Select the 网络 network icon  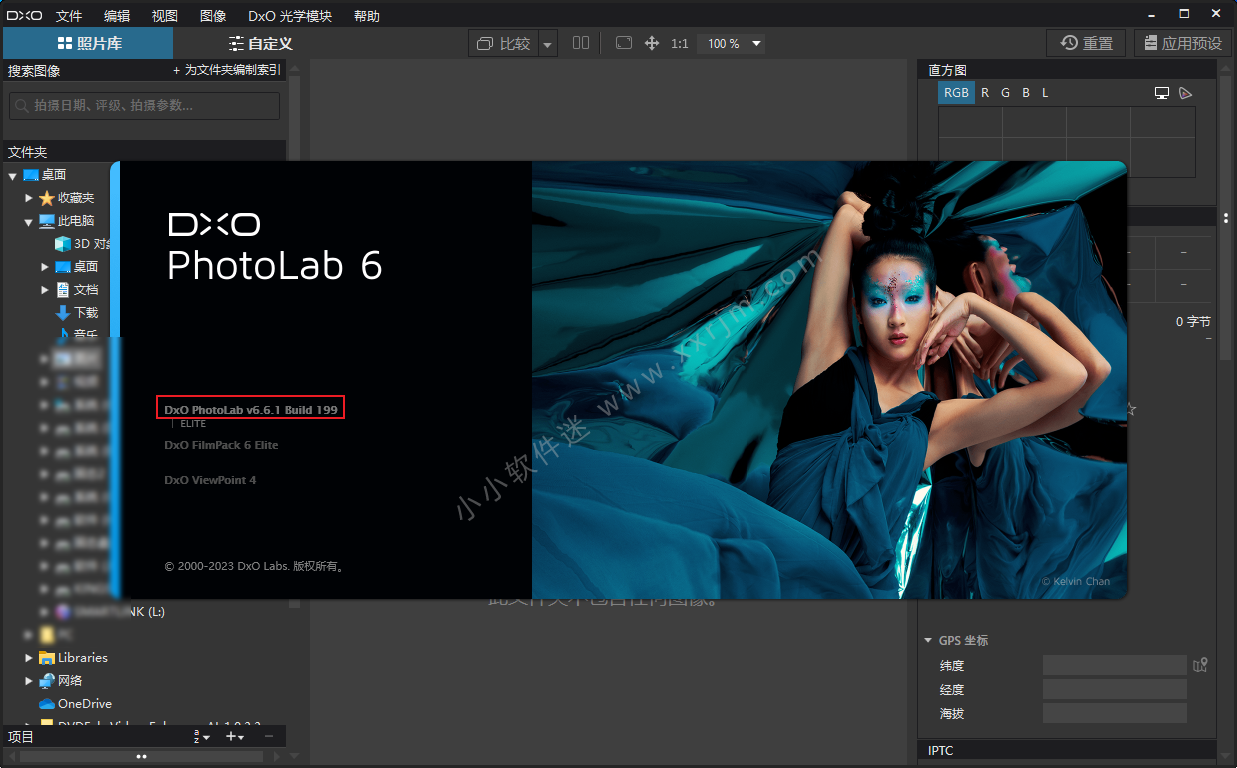[47, 681]
